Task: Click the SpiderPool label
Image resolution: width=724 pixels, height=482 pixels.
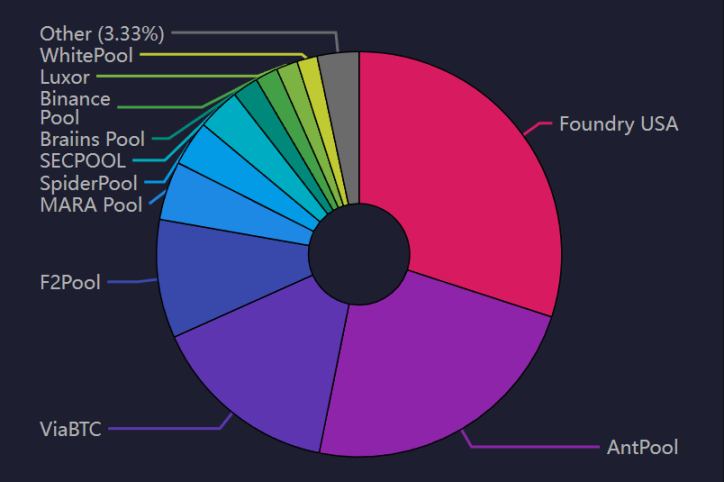Action: (x=89, y=183)
